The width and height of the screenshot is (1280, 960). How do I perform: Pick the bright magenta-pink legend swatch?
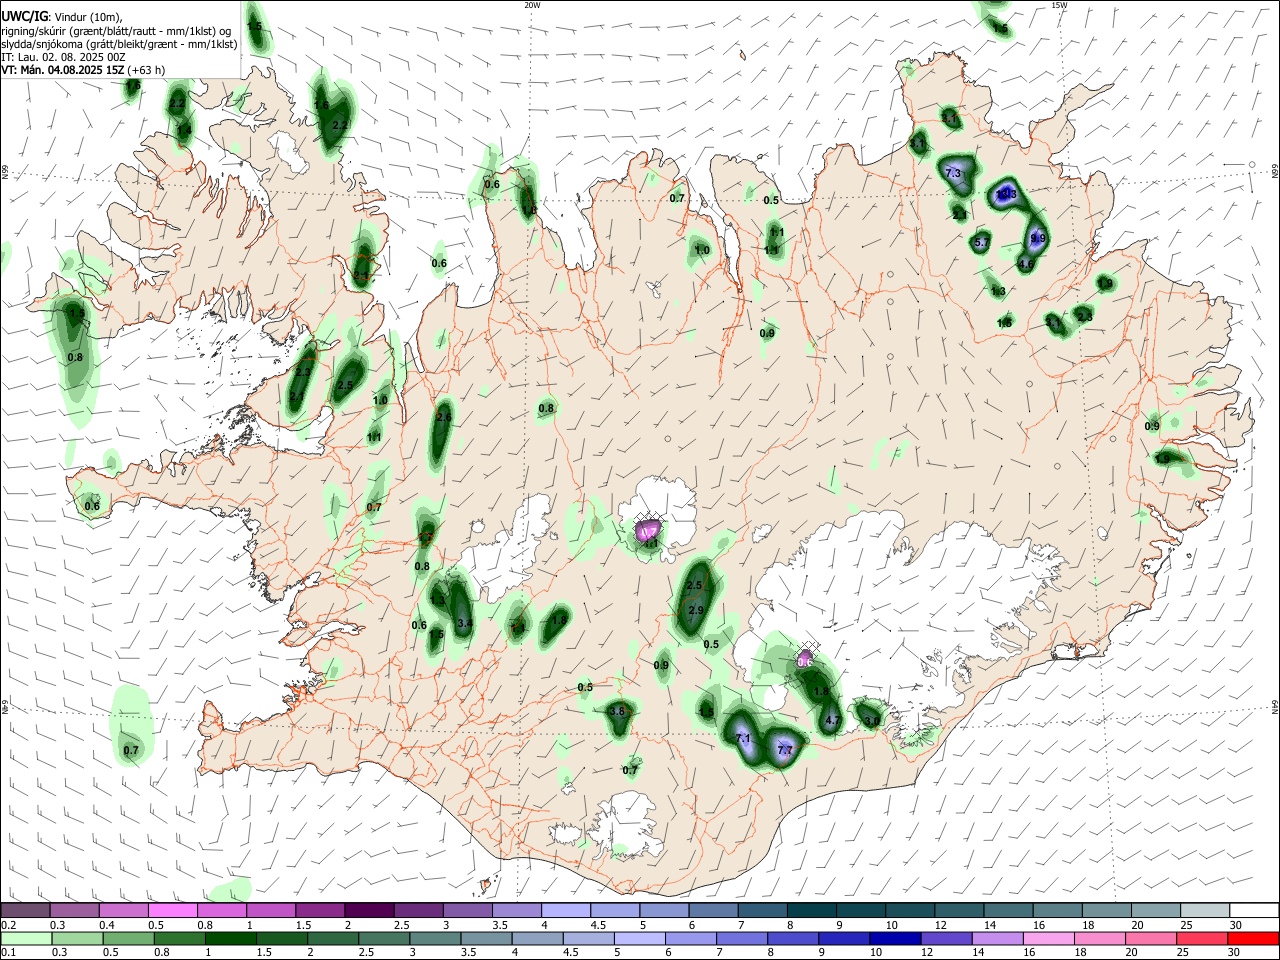click(x=173, y=911)
